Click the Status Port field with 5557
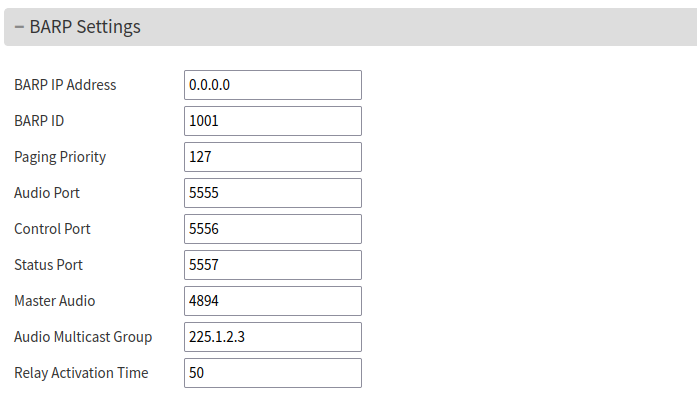The width and height of the screenshot is (697, 401). tap(272, 265)
